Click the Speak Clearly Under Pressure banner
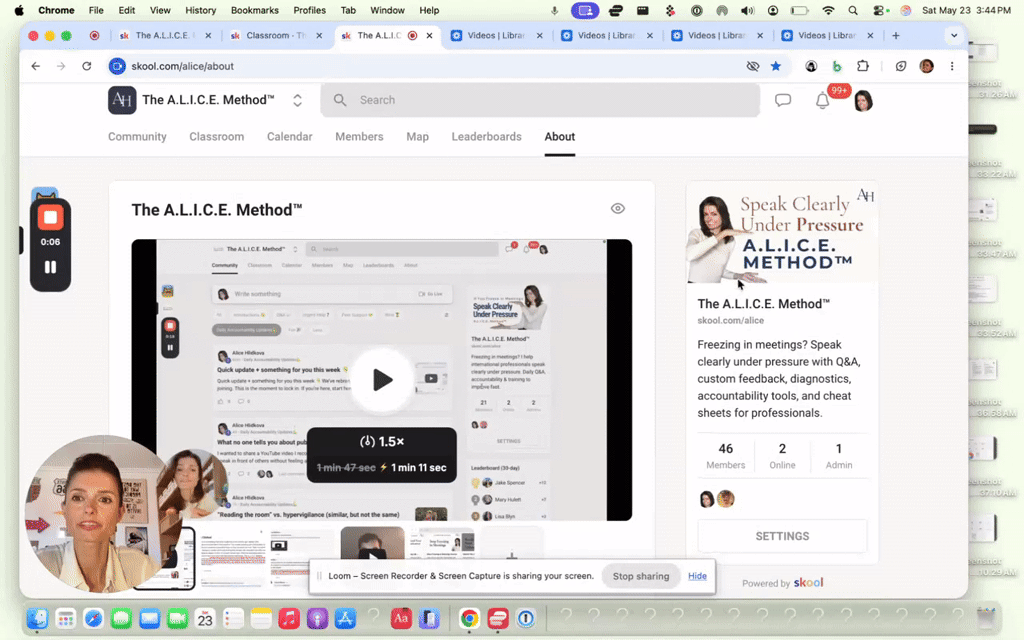 tap(782, 233)
